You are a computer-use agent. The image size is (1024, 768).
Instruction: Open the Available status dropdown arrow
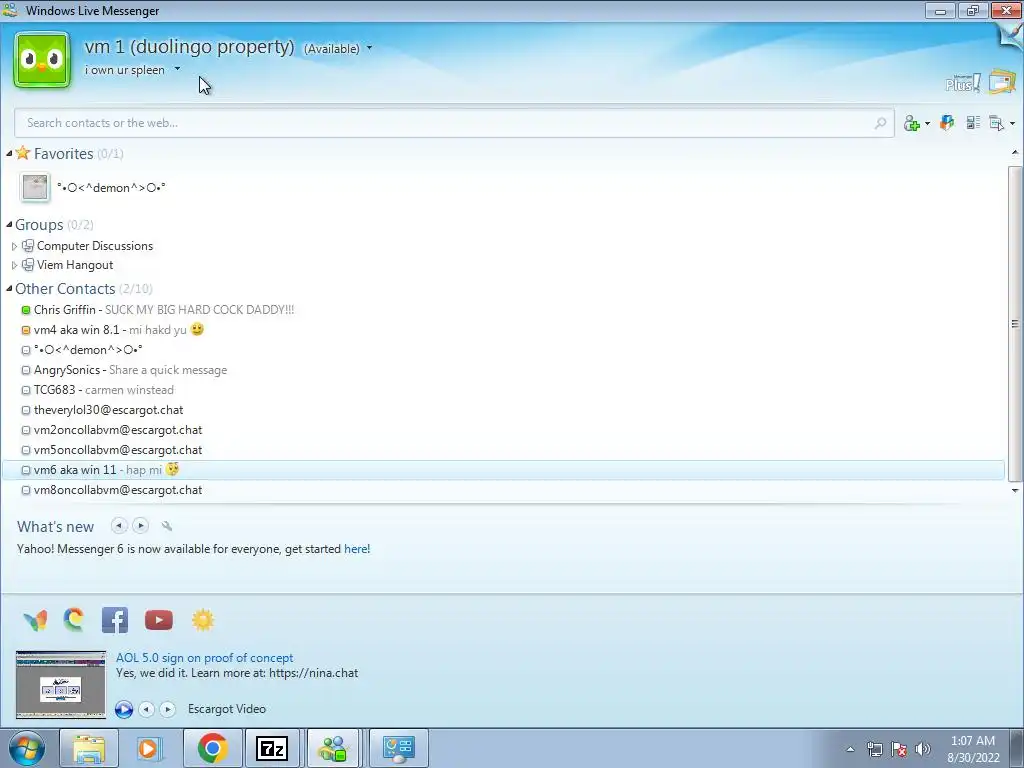369,48
